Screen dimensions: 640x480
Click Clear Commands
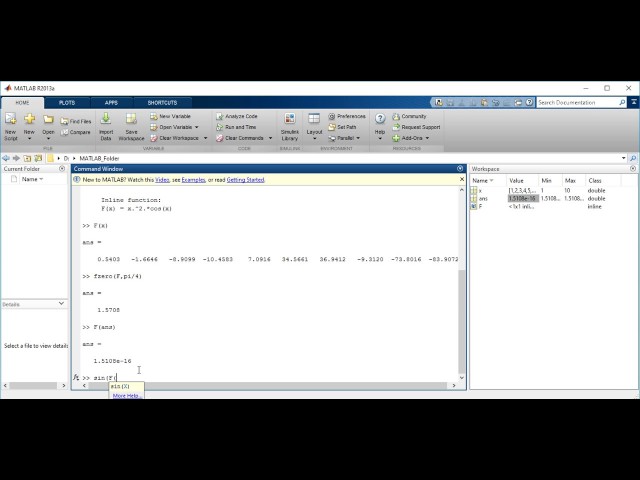(x=240, y=138)
